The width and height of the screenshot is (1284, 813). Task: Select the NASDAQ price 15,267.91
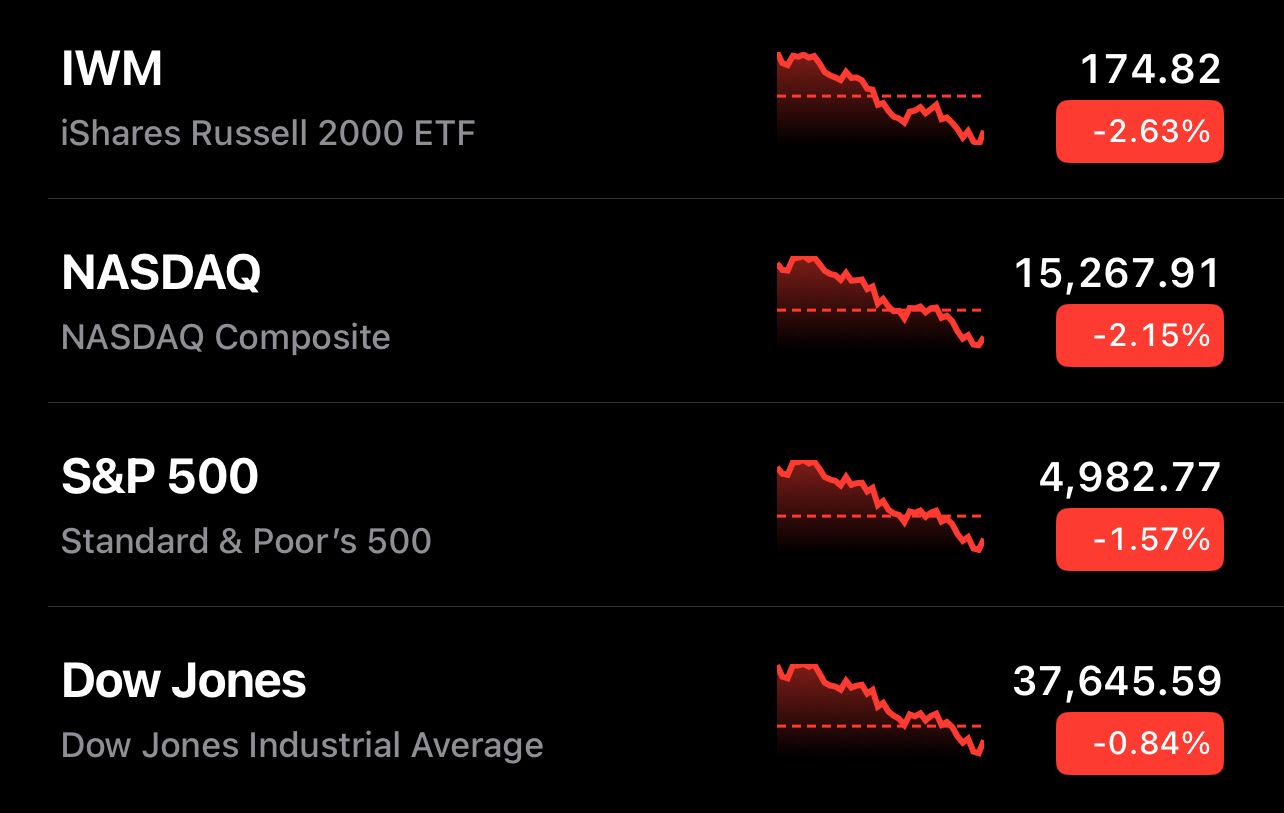pos(1118,274)
